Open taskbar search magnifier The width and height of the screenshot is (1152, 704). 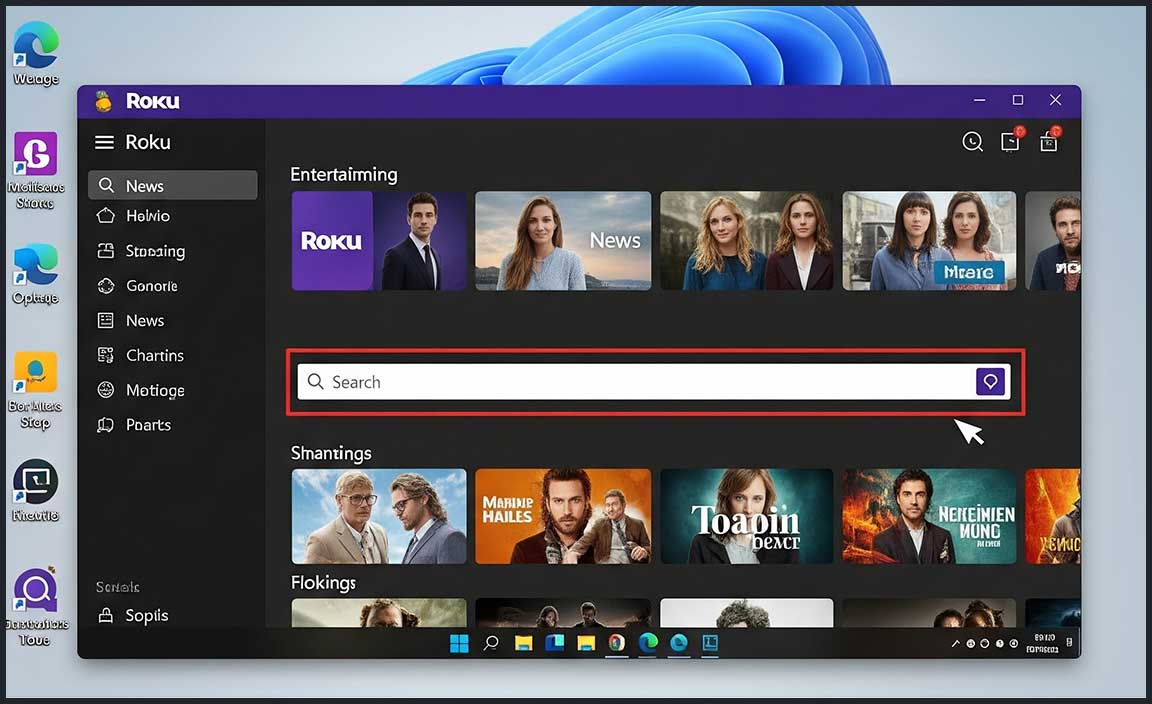[491, 644]
